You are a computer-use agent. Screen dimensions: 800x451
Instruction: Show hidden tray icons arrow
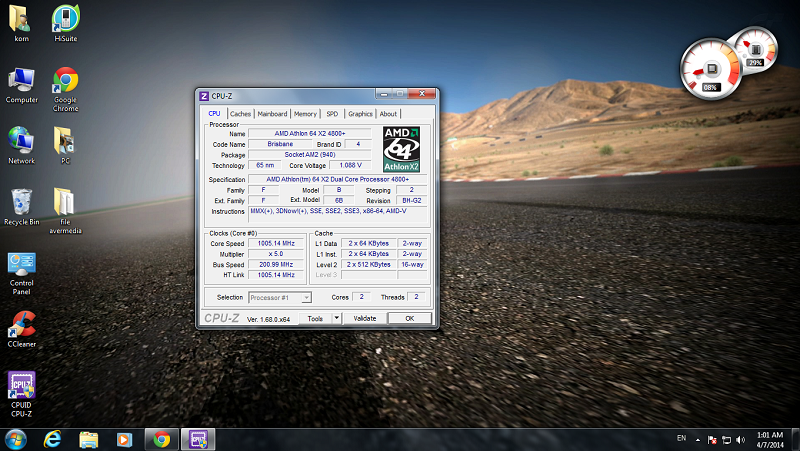coord(697,439)
